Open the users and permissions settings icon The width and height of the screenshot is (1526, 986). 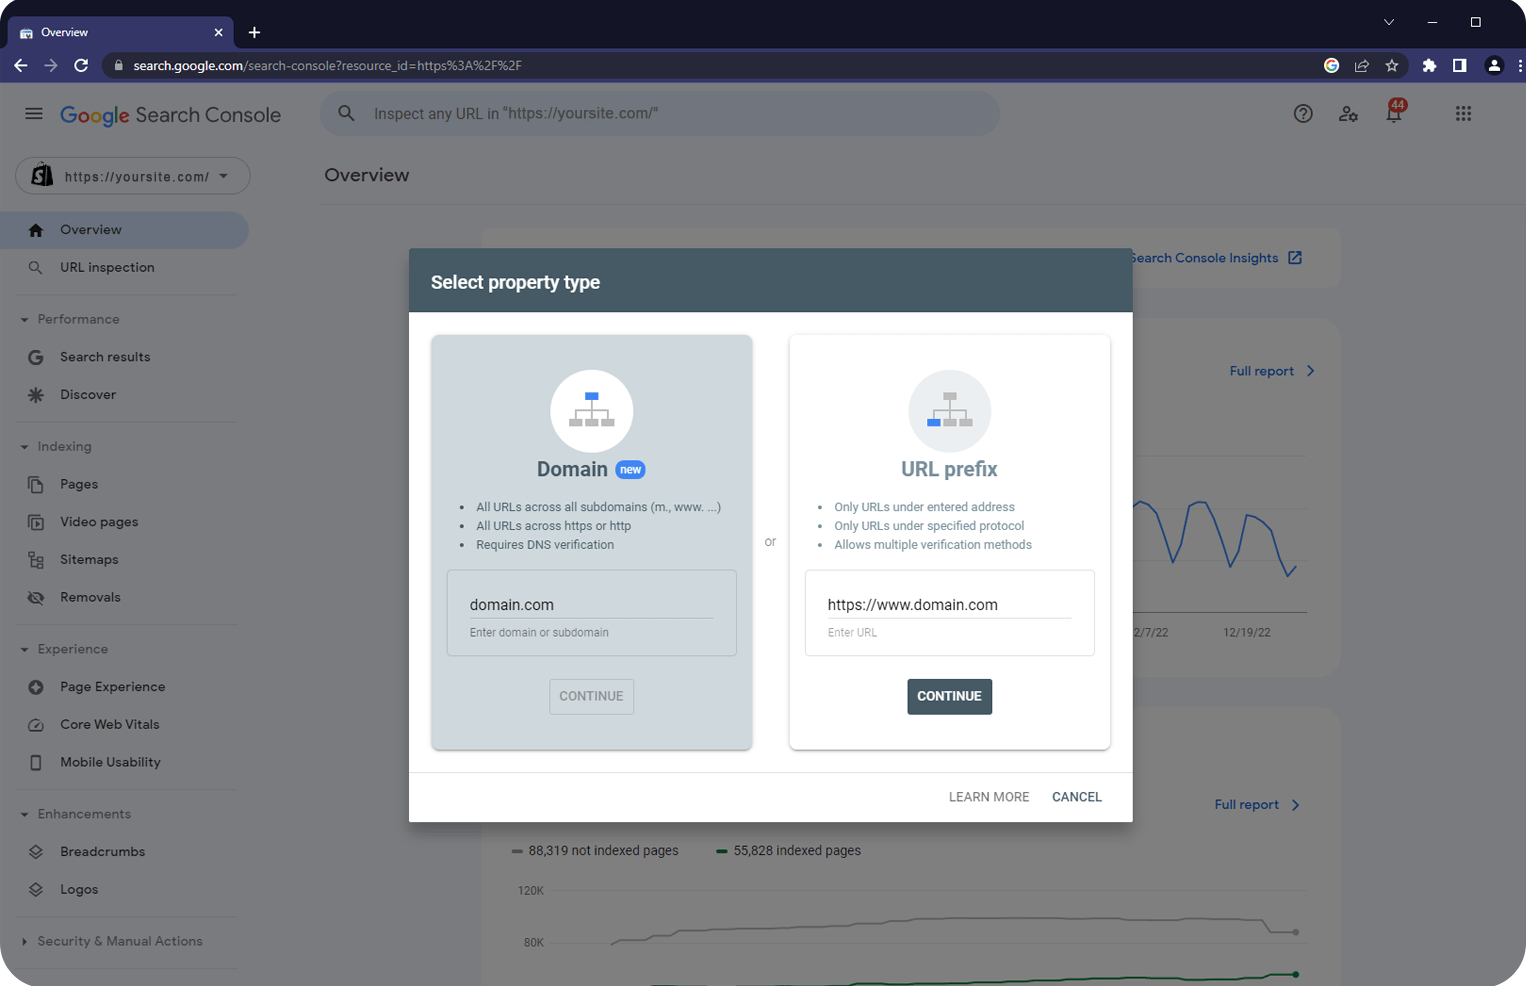click(x=1348, y=114)
